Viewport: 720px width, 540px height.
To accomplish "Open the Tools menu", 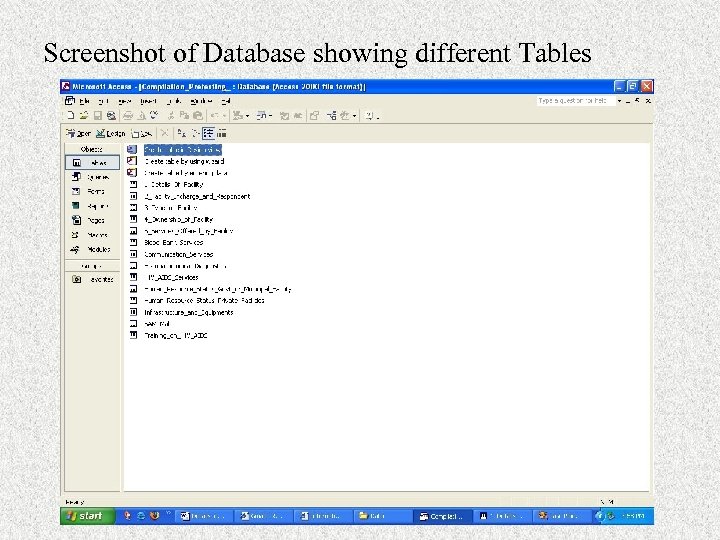I will (174, 101).
